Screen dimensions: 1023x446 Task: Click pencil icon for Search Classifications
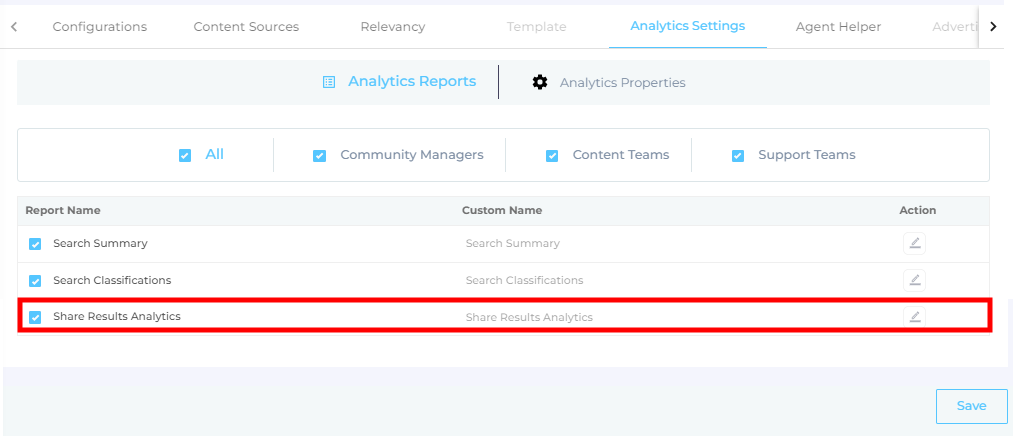pos(914,280)
